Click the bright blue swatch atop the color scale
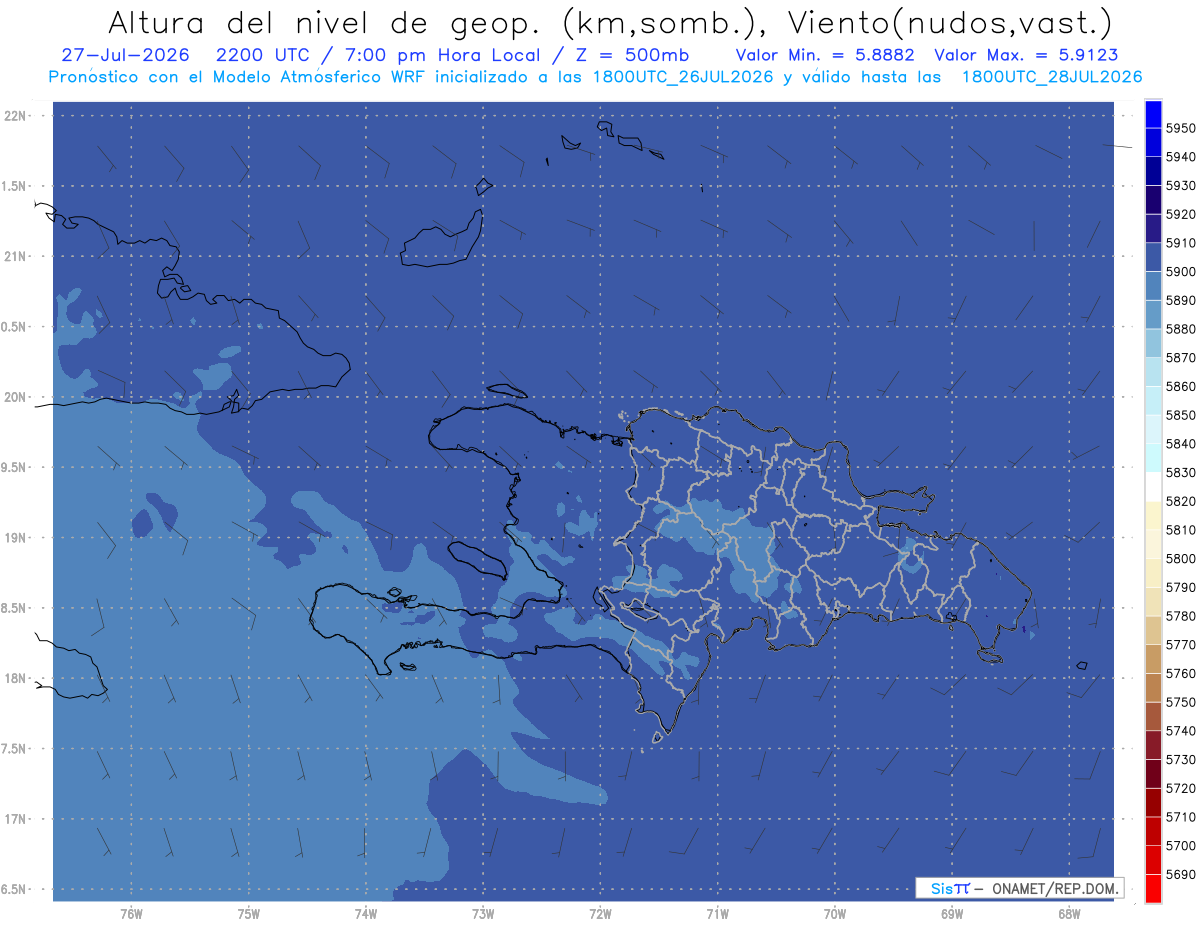 click(1153, 114)
